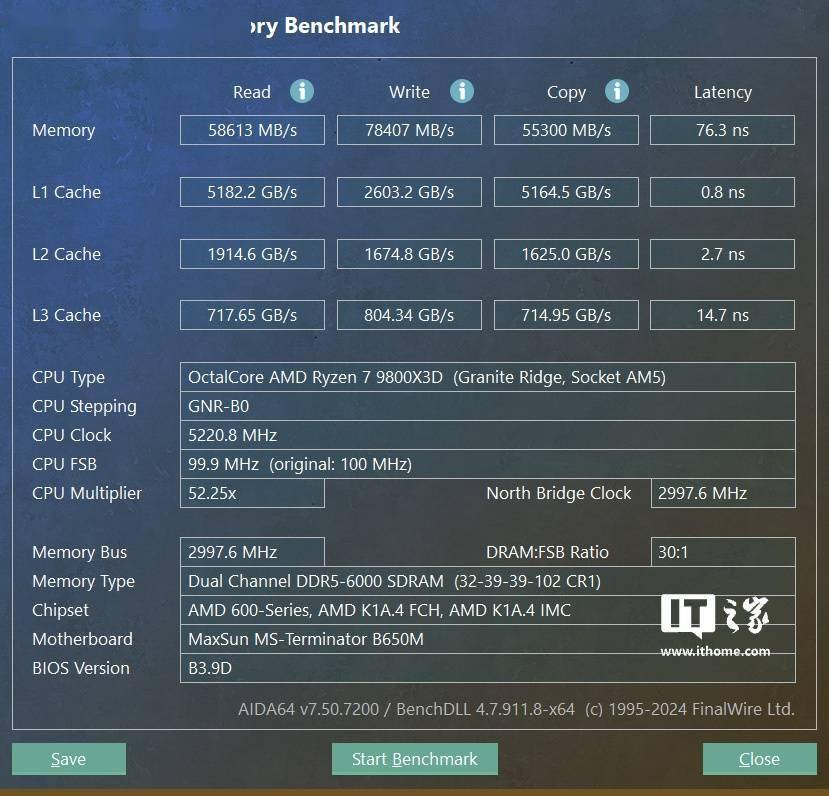
Task: Select L2 Cache copy 1625.0 GB/s
Action: [566, 254]
